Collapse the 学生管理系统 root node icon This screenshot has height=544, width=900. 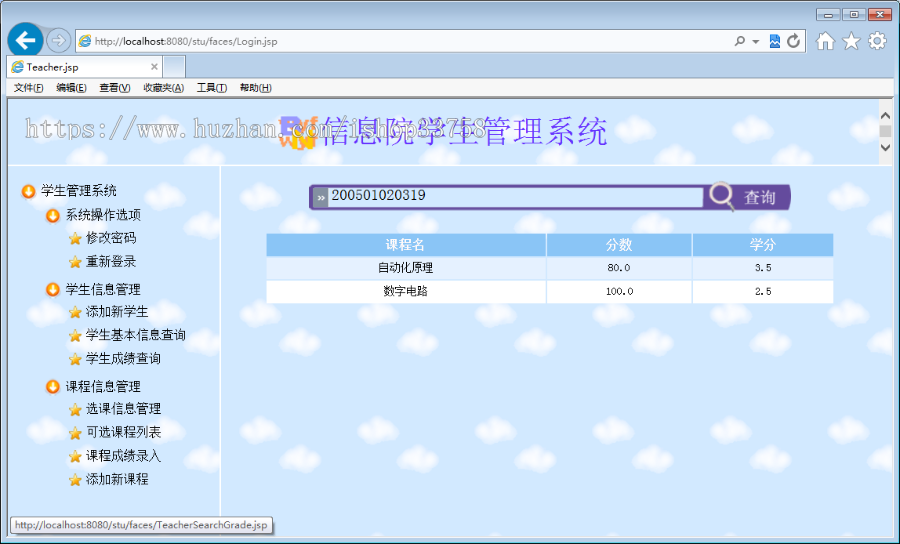coord(28,191)
